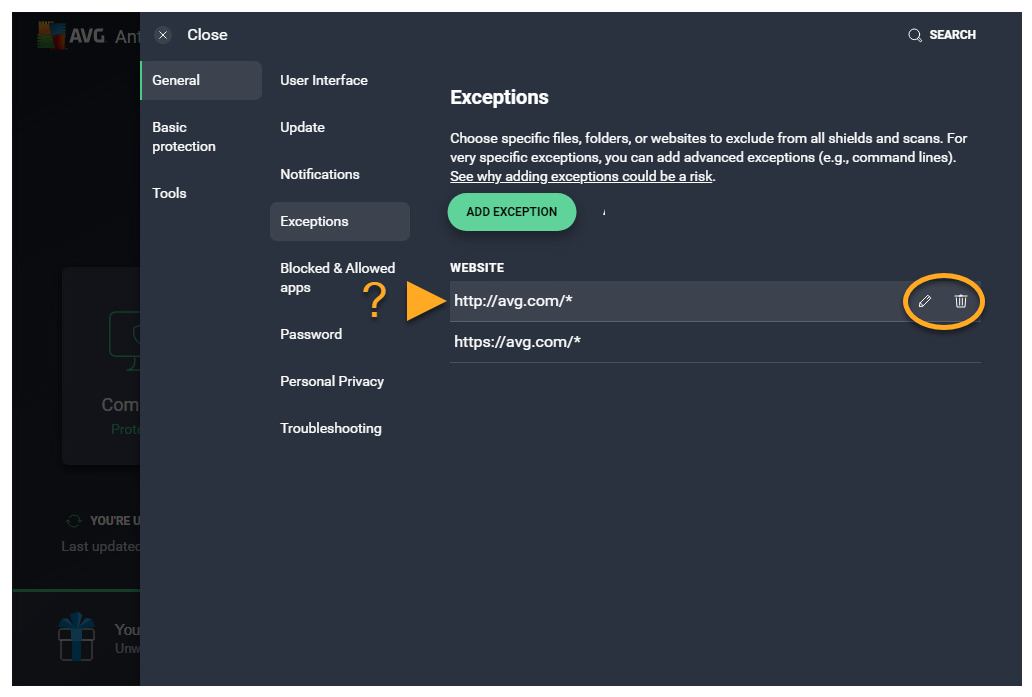This screenshot has height=697, width=1032.
Task: Open Update settings
Action: [303, 127]
